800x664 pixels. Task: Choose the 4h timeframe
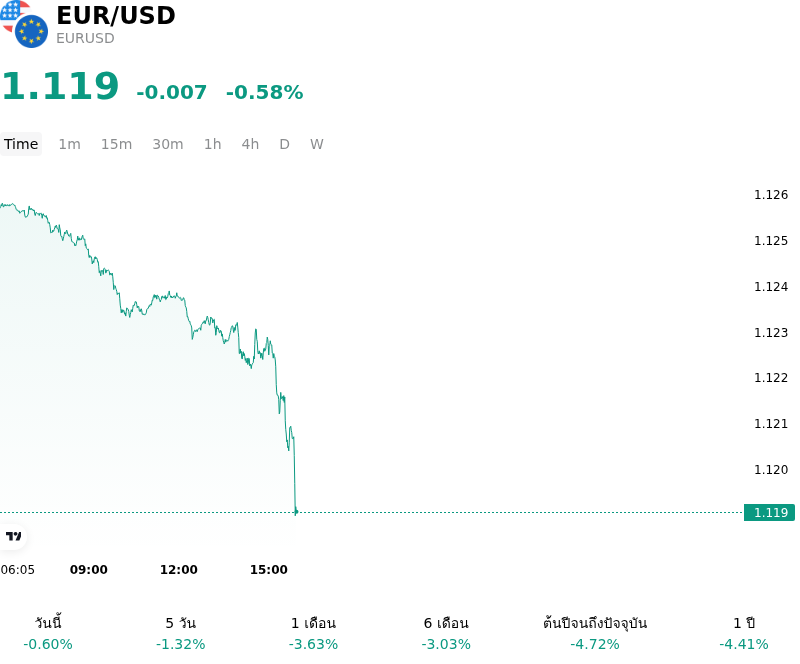(x=250, y=144)
